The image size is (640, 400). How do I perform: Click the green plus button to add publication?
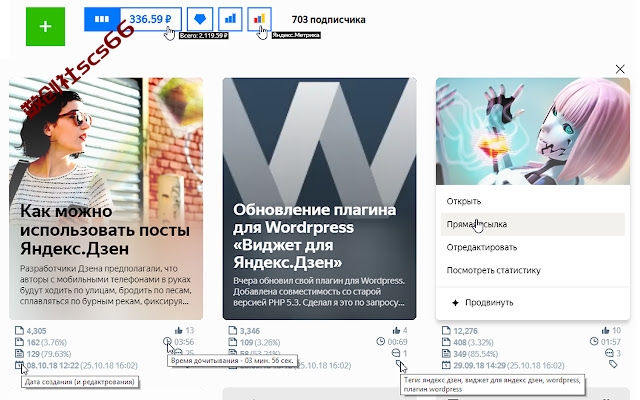coord(45,27)
